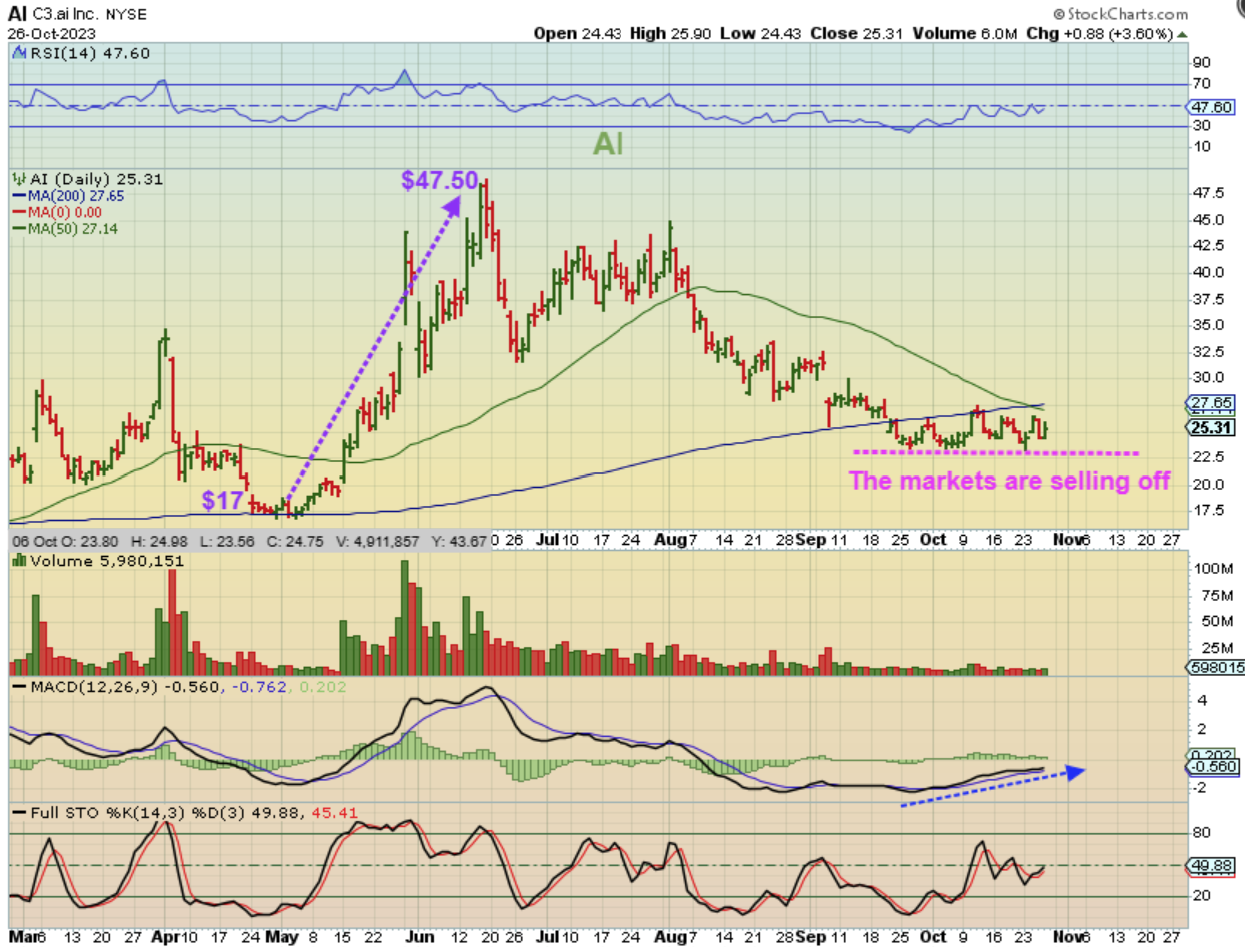Click the 20.0 price axis label
The image size is (1245, 948).
pos(1209,484)
